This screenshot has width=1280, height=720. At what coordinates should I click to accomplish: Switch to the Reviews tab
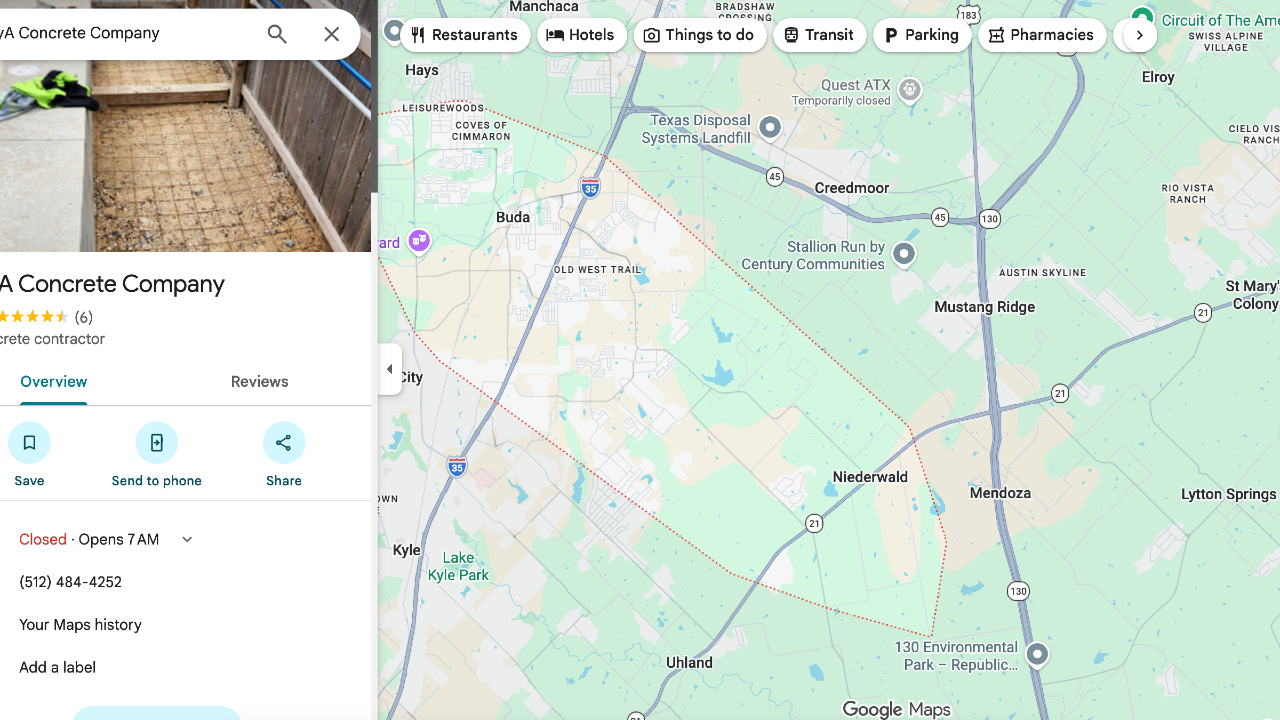pyautogui.click(x=259, y=382)
